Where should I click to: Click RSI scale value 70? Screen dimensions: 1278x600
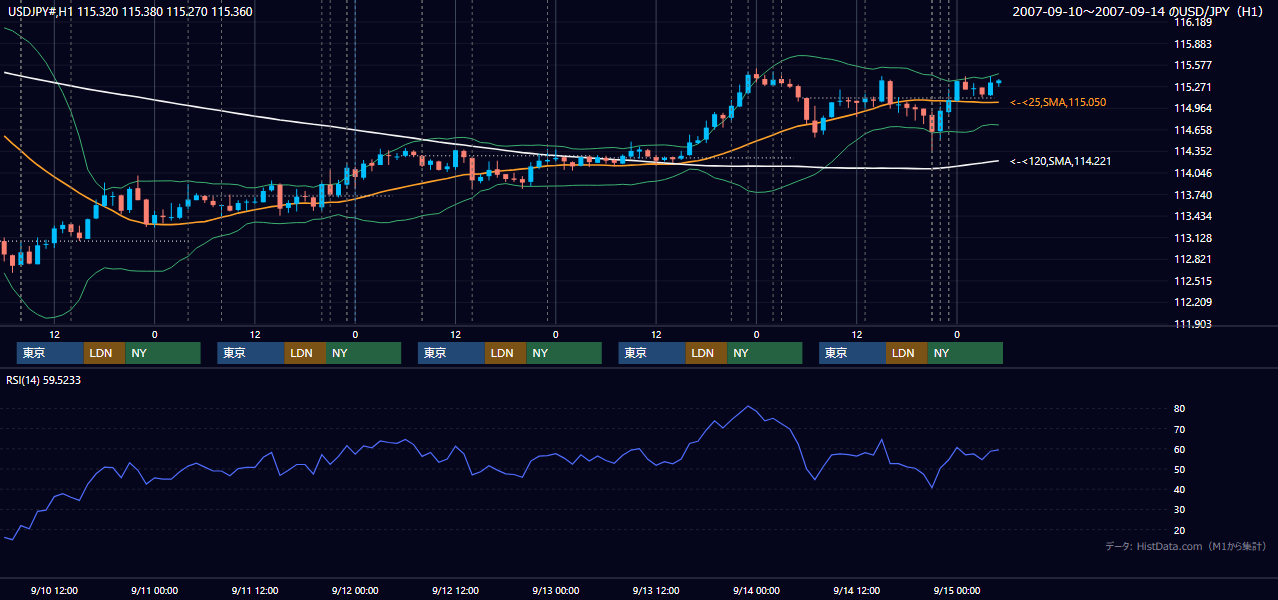coord(1180,429)
